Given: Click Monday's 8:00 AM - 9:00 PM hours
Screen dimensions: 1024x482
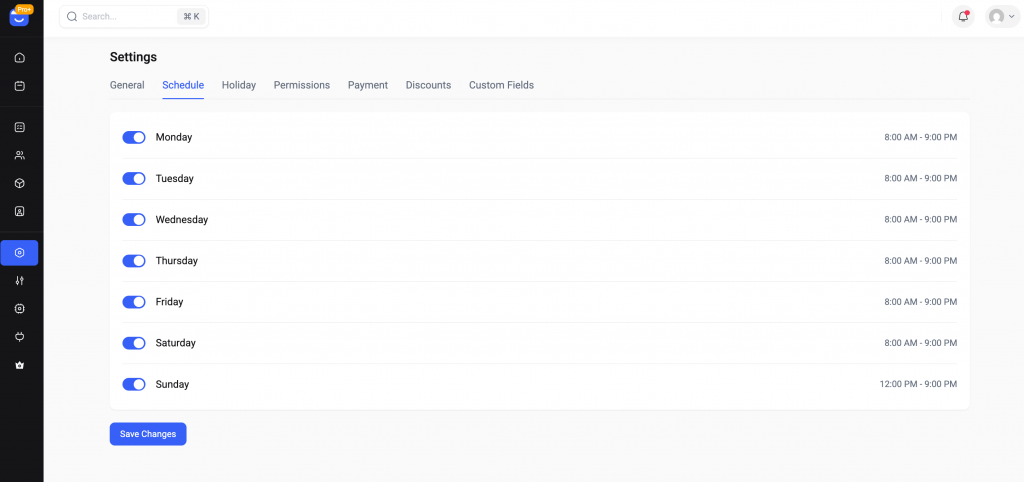Looking at the screenshot, I should pyautogui.click(x=921, y=137).
